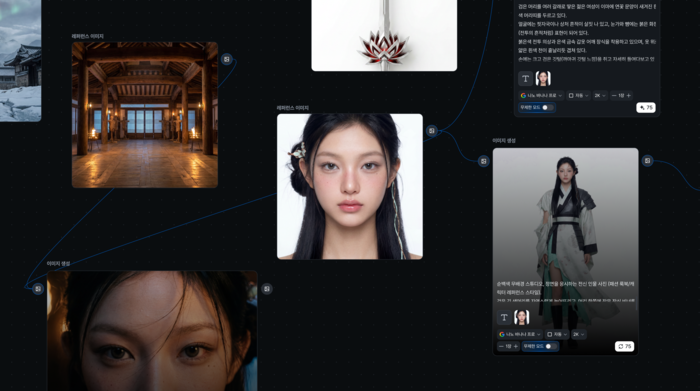Screen dimensions: 700x391
Task: Select the generated eye close-up image
Action: click(x=152, y=331)
